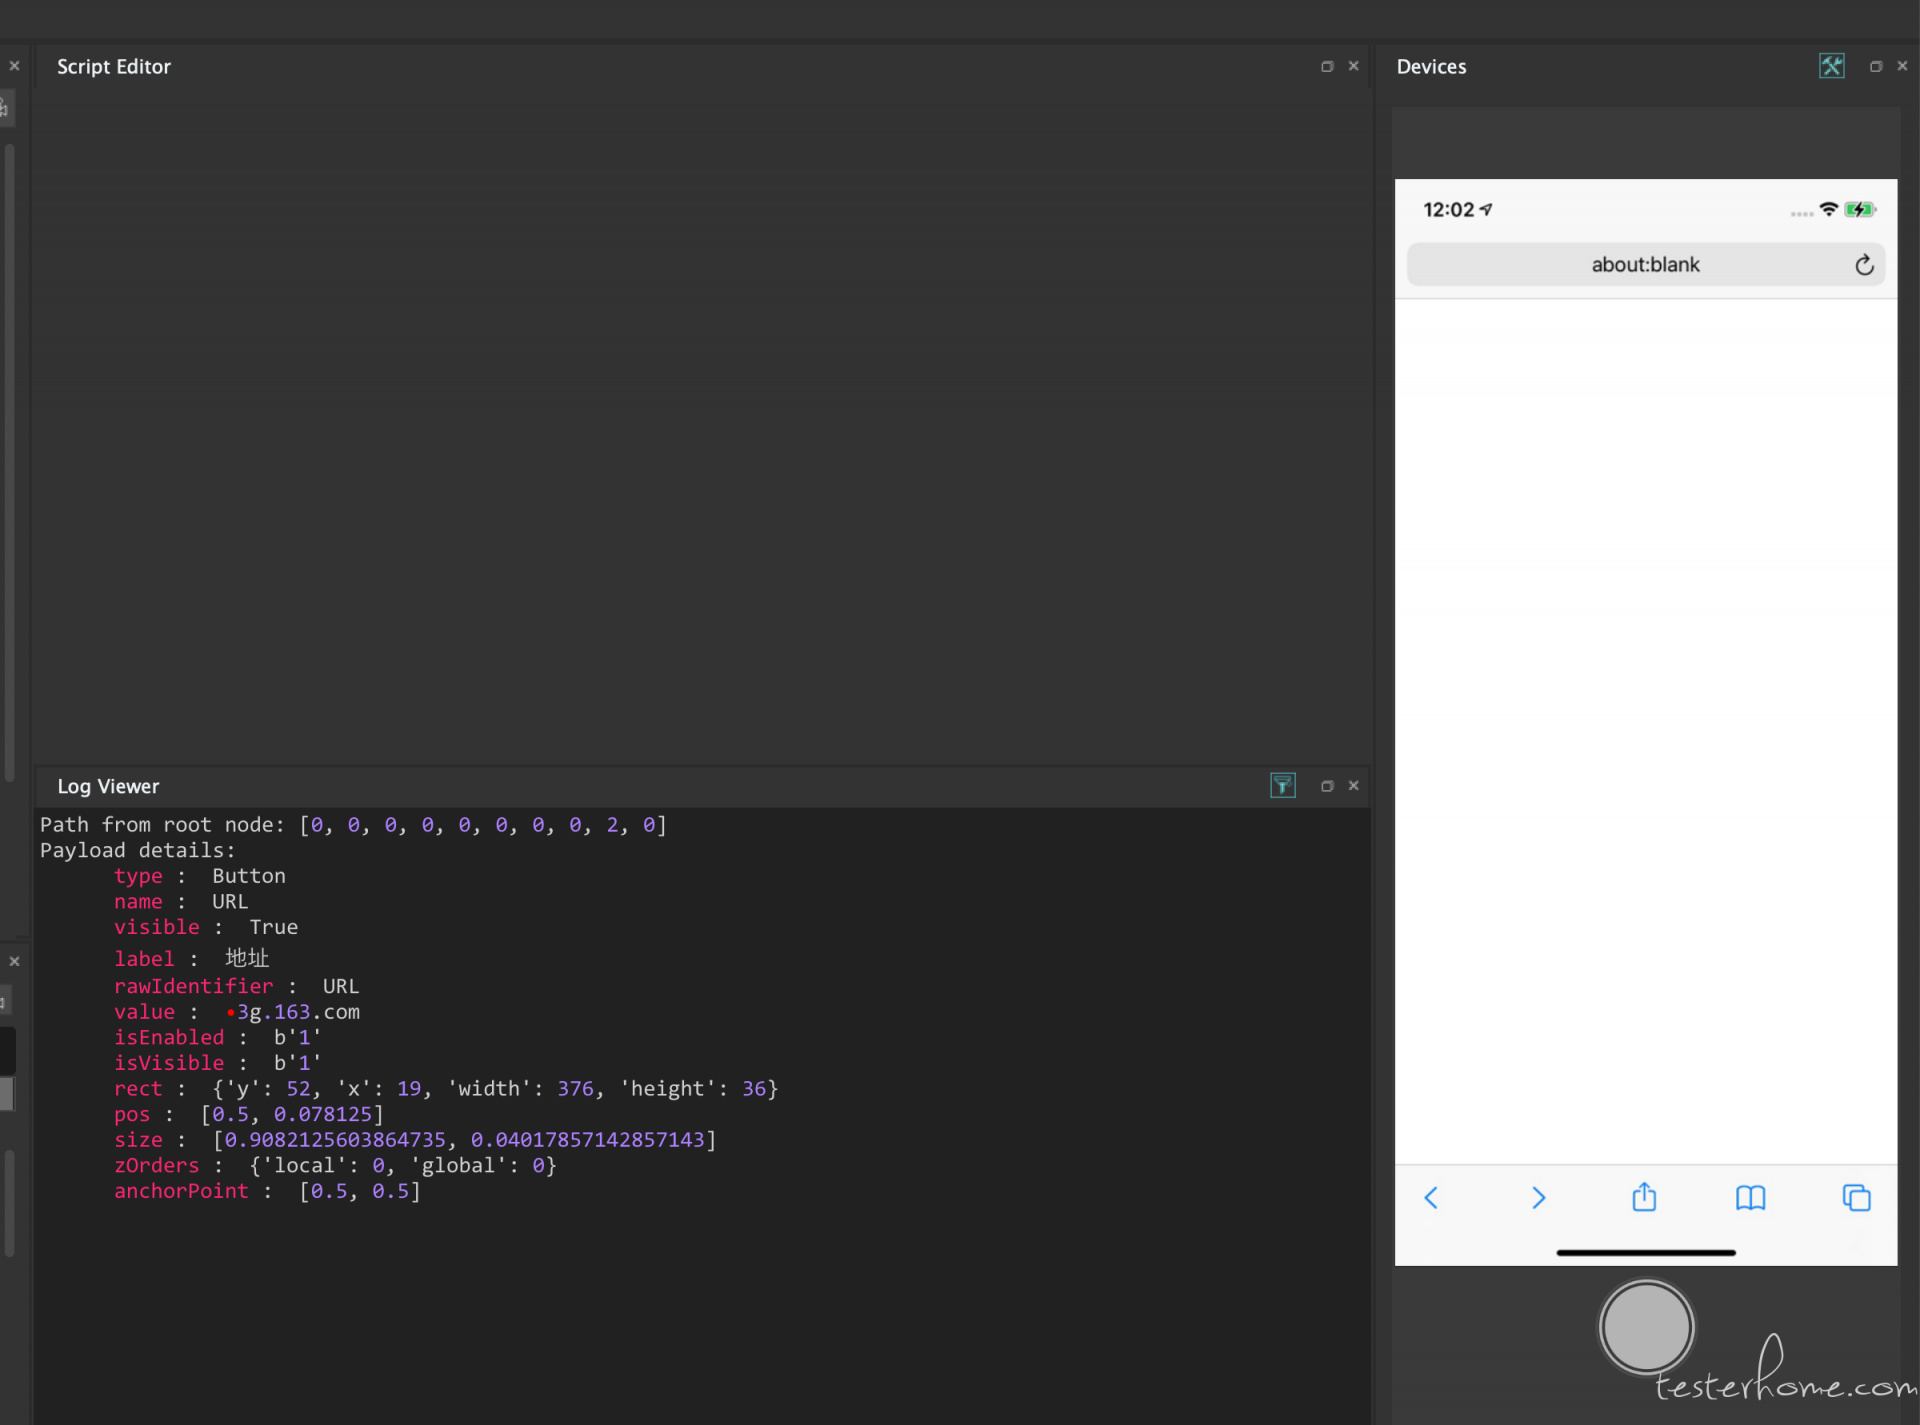Reload the page in the device browser
This screenshot has width=1920, height=1425.
click(x=1864, y=265)
